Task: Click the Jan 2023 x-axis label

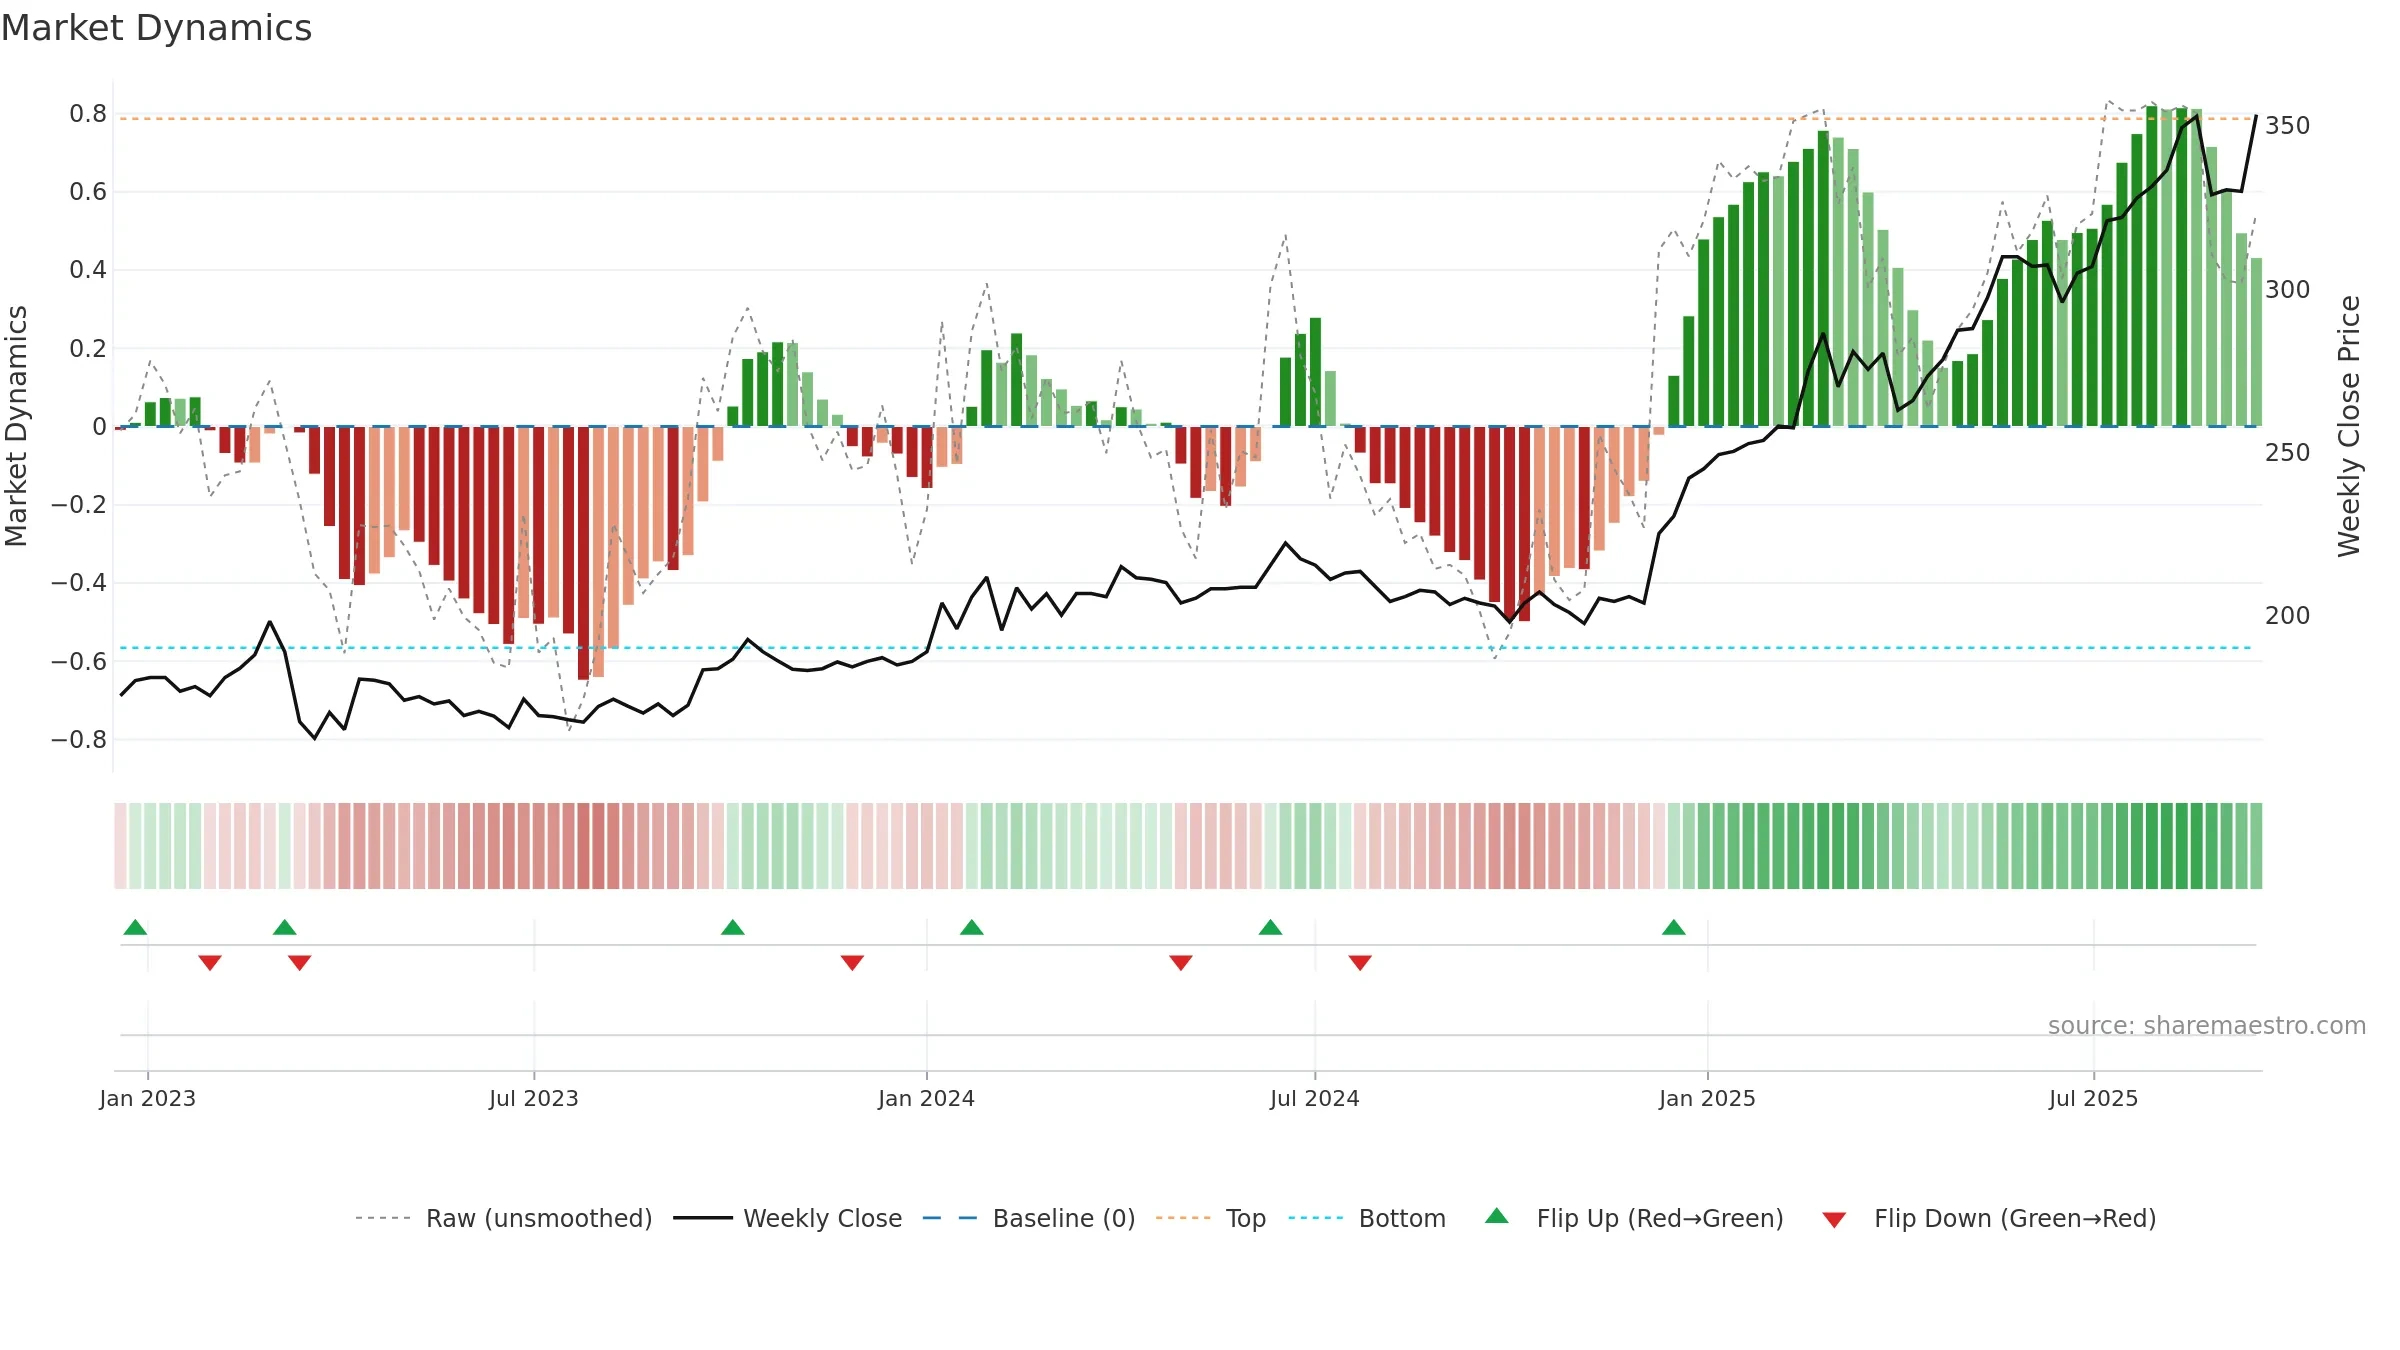Action: pos(148,1098)
